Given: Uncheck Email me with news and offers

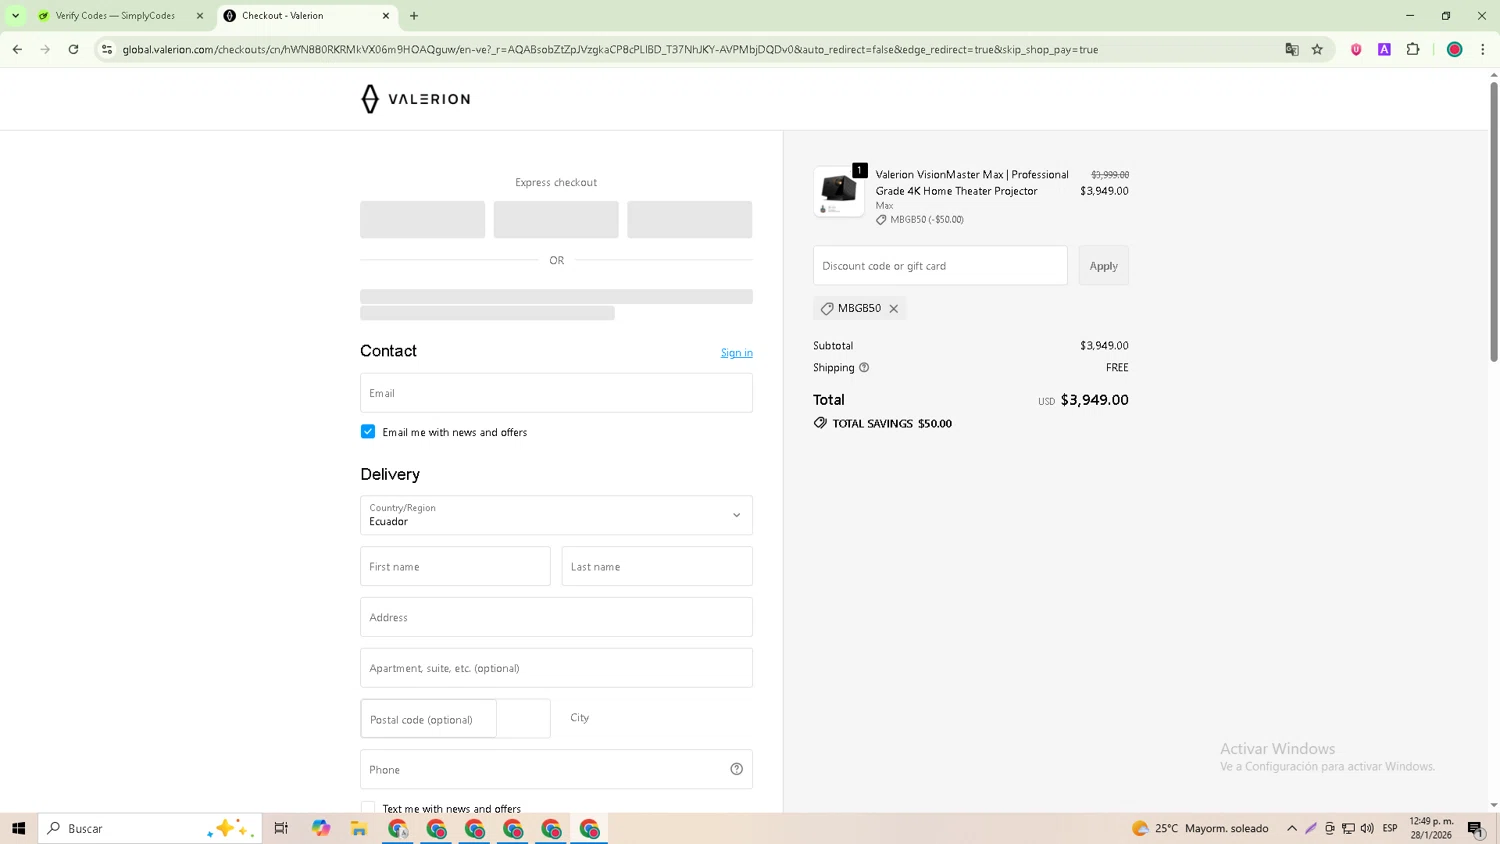Looking at the screenshot, I should point(368,432).
